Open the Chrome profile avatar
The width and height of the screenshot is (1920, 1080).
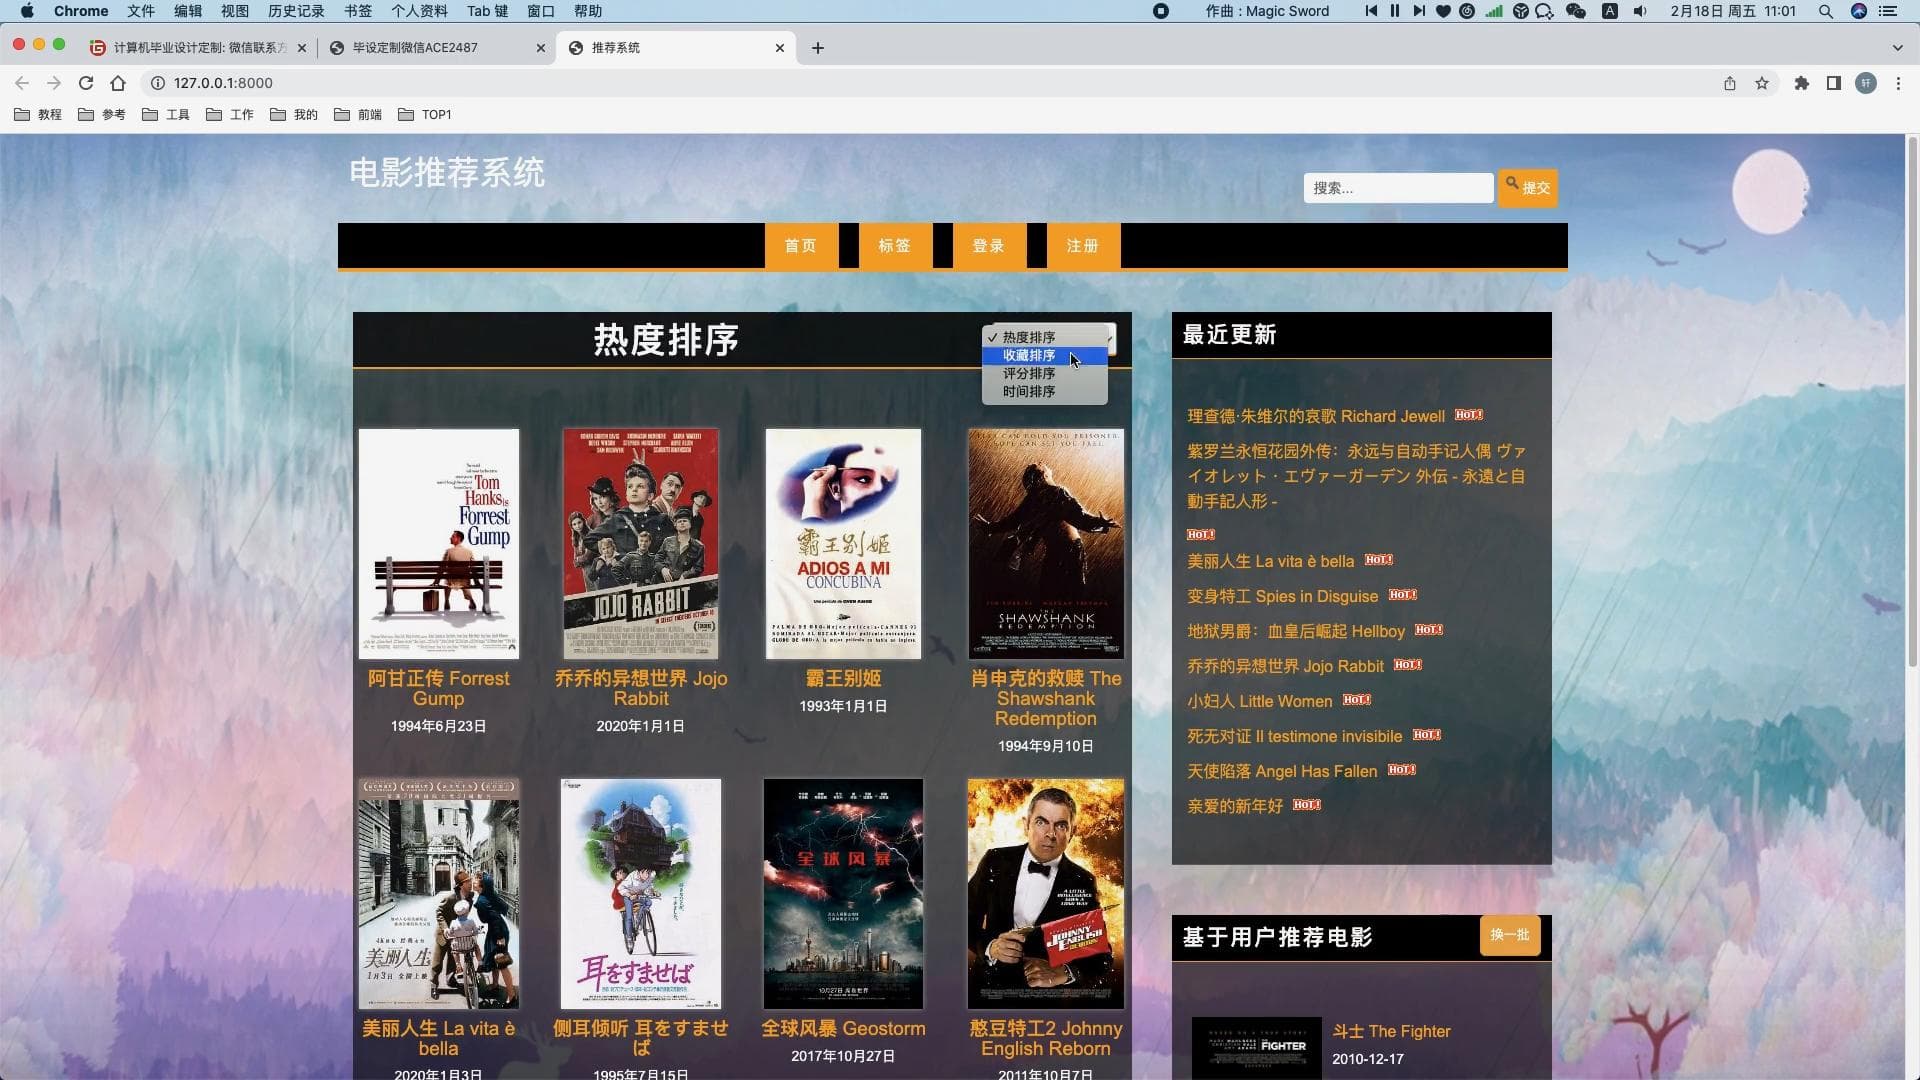click(x=1866, y=83)
